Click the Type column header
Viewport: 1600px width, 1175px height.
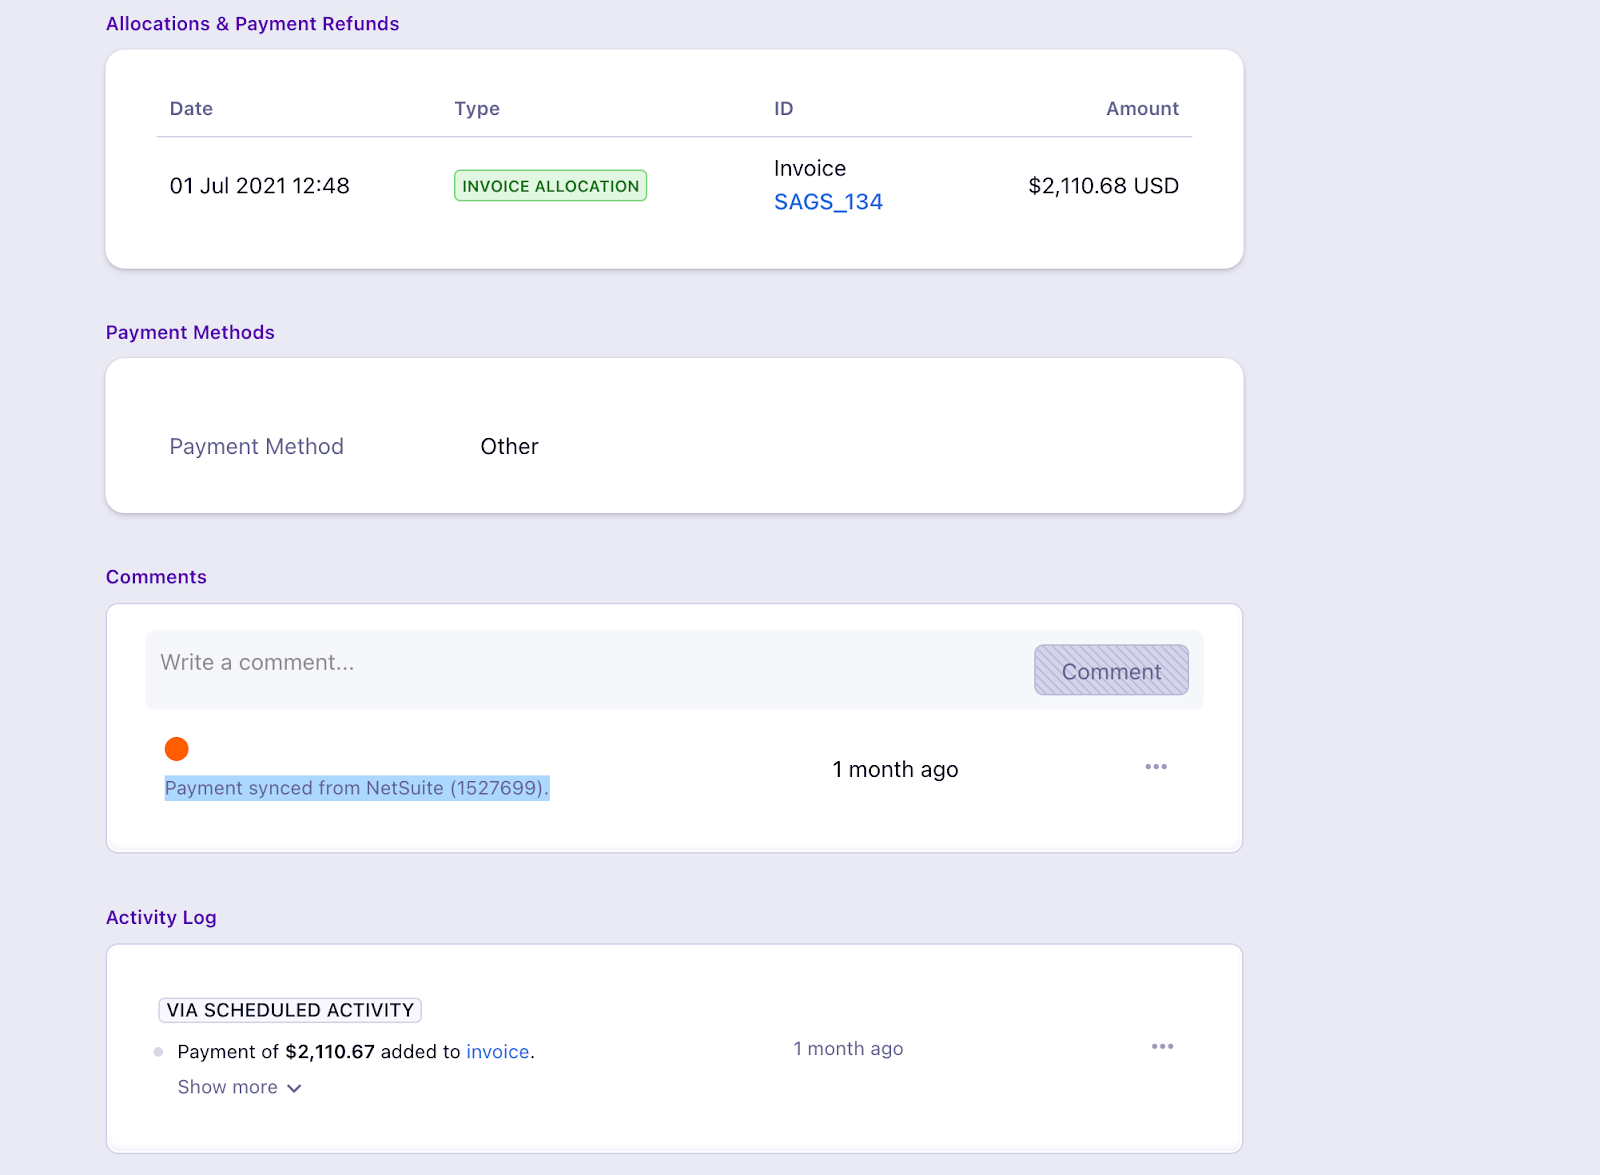(x=477, y=109)
